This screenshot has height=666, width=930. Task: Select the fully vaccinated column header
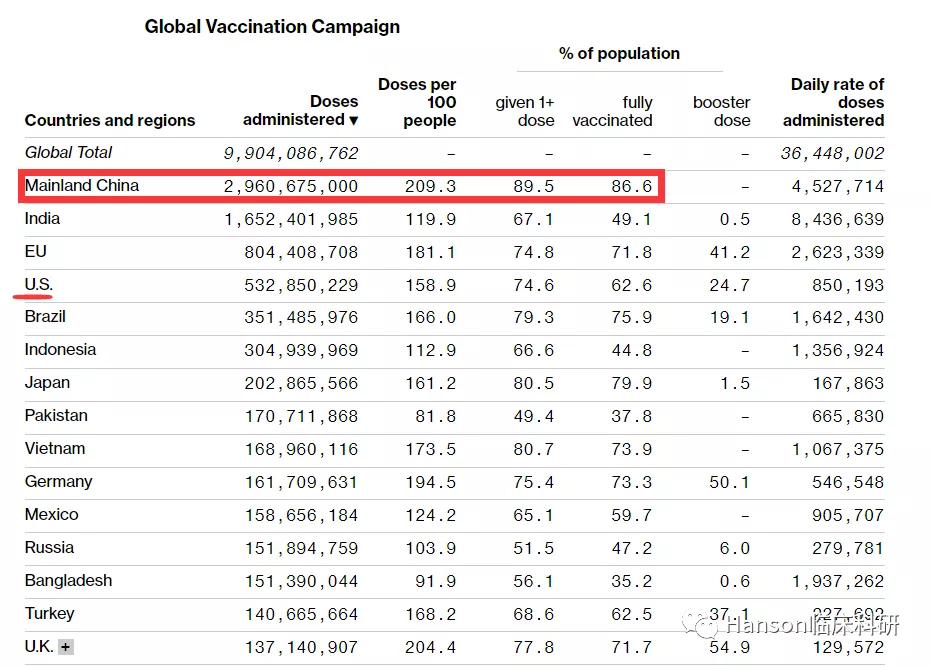pyautogui.click(x=613, y=111)
